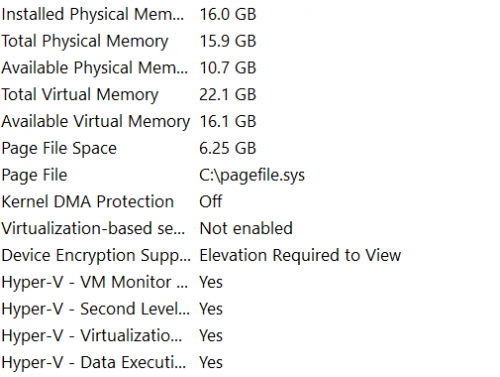The width and height of the screenshot is (500, 377).
Task: Click the Not enabled value
Action: click(x=246, y=229)
